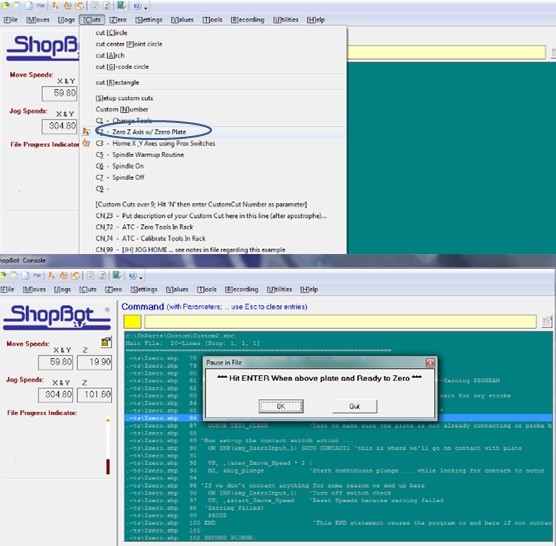
Task: Click first checklist toolbar icon in Cuts-menu window
Action: pos(95,6)
